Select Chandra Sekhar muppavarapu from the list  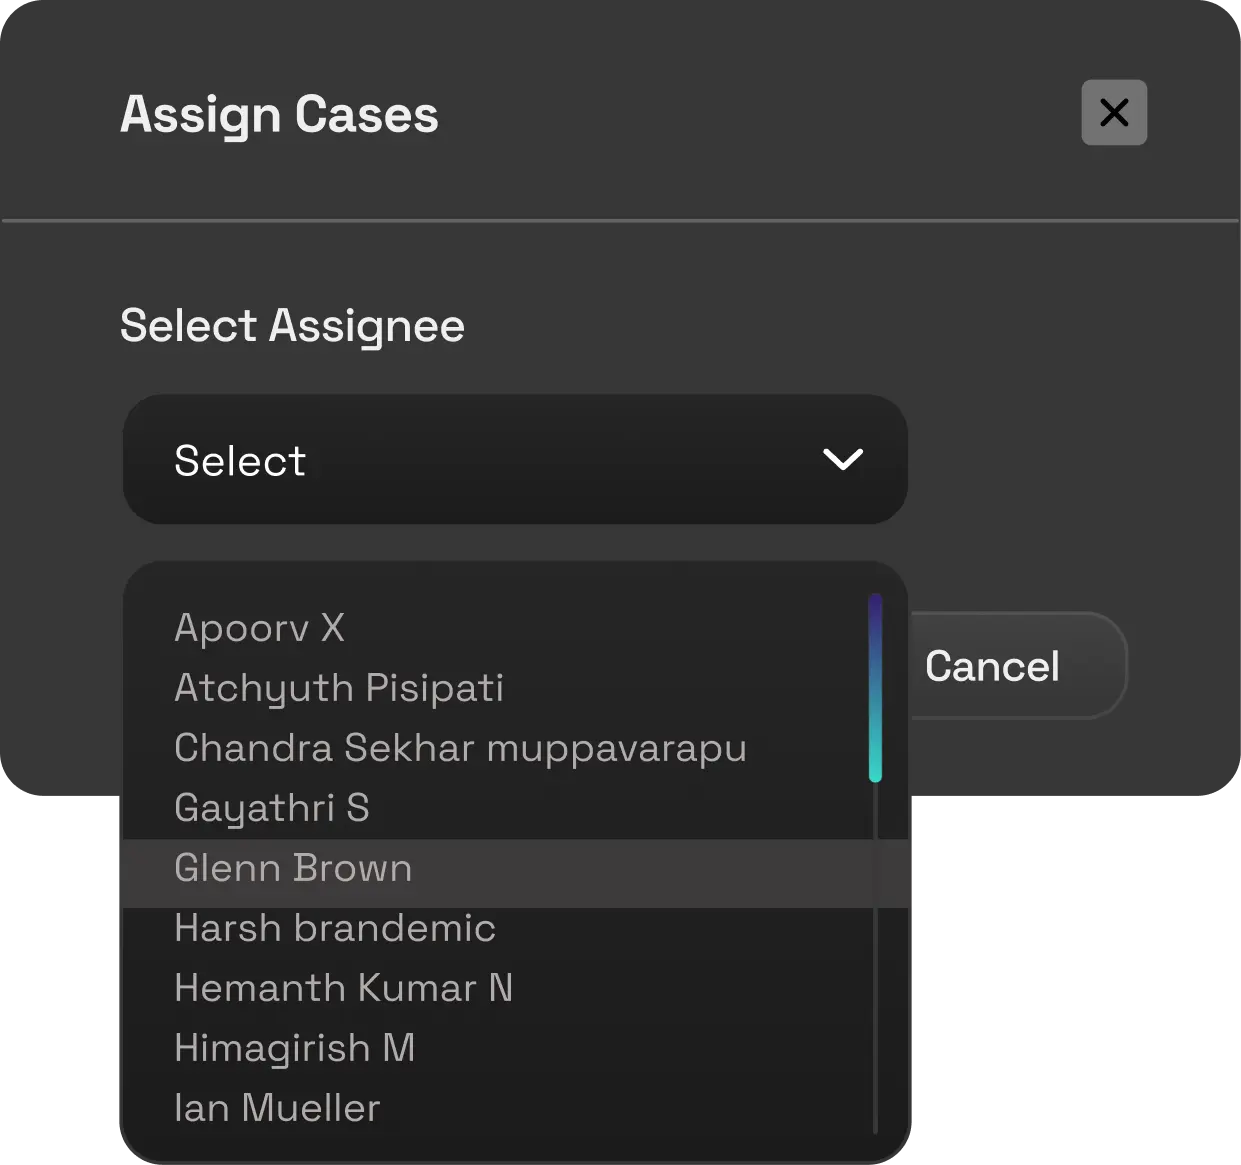click(460, 747)
